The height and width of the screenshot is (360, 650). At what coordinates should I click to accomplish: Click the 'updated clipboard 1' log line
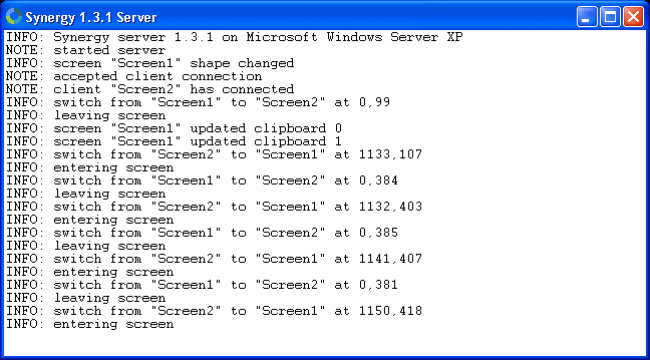174,141
